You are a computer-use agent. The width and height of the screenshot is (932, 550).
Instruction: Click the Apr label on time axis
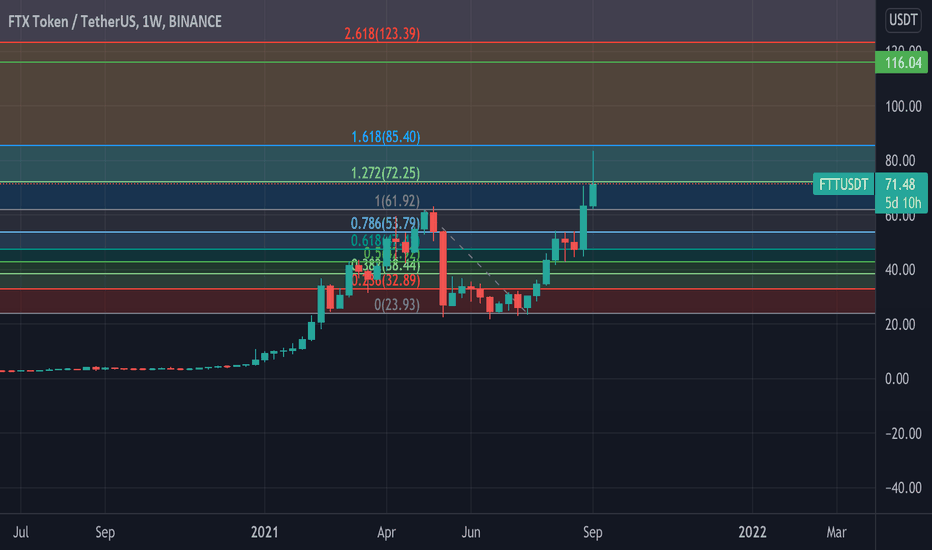[x=386, y=532]
